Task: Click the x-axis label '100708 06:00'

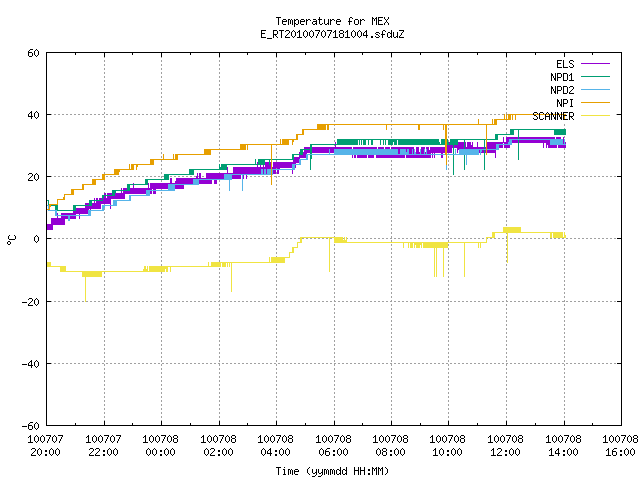Action: (x=333, y=446)
